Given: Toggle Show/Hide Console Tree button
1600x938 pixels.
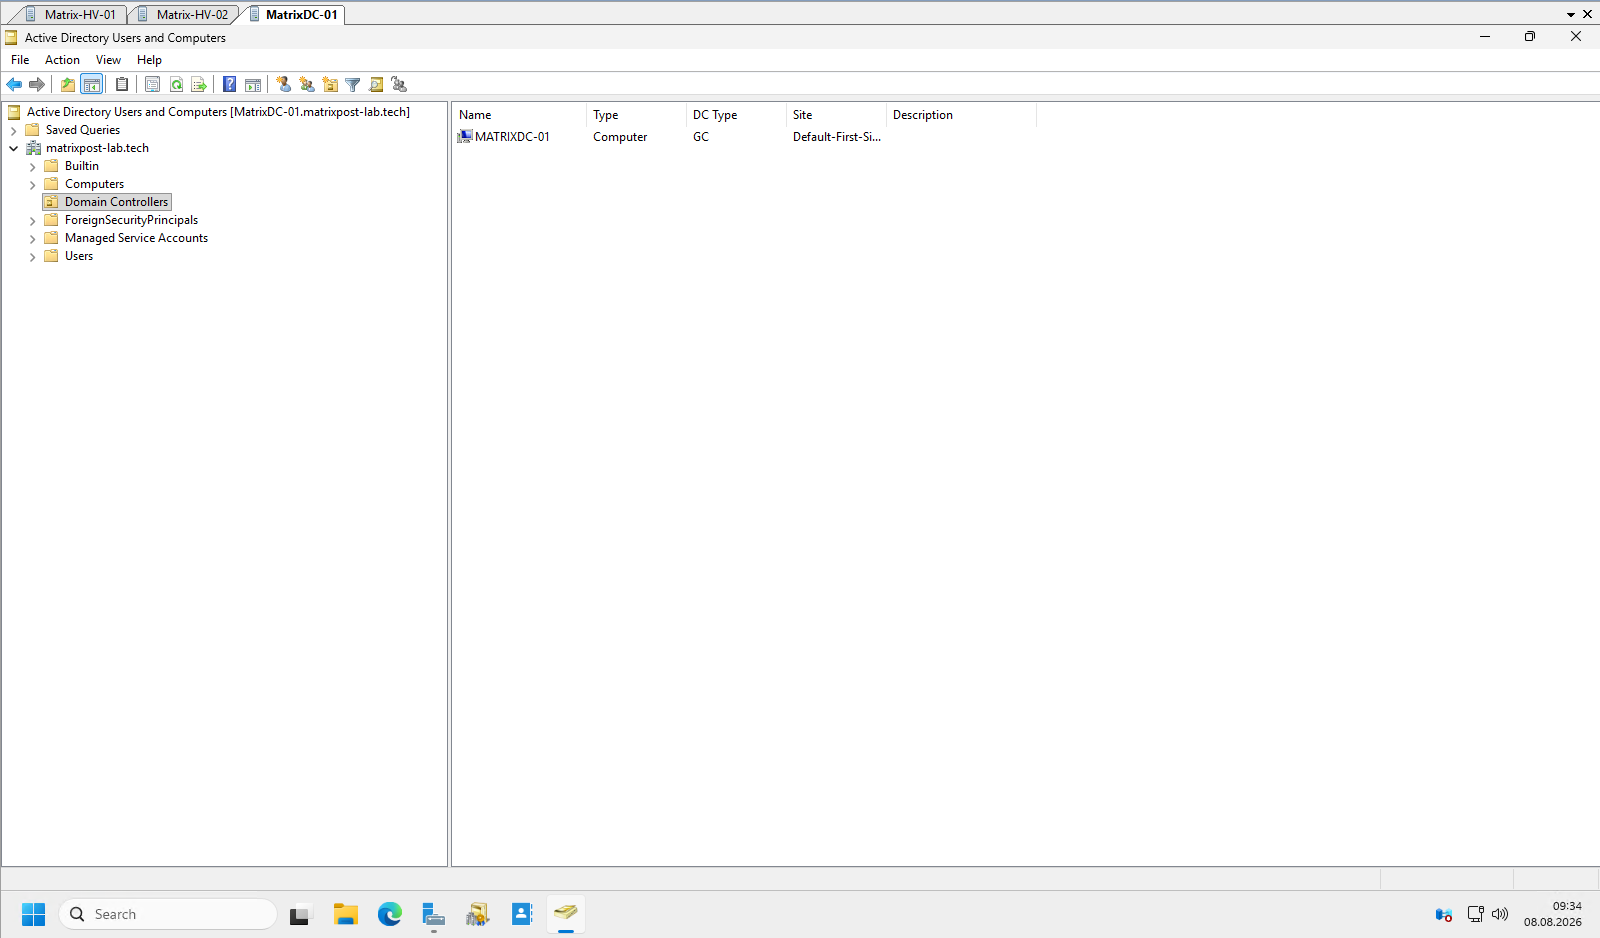Looking at the screenshot, I should [x=91, y=85].
